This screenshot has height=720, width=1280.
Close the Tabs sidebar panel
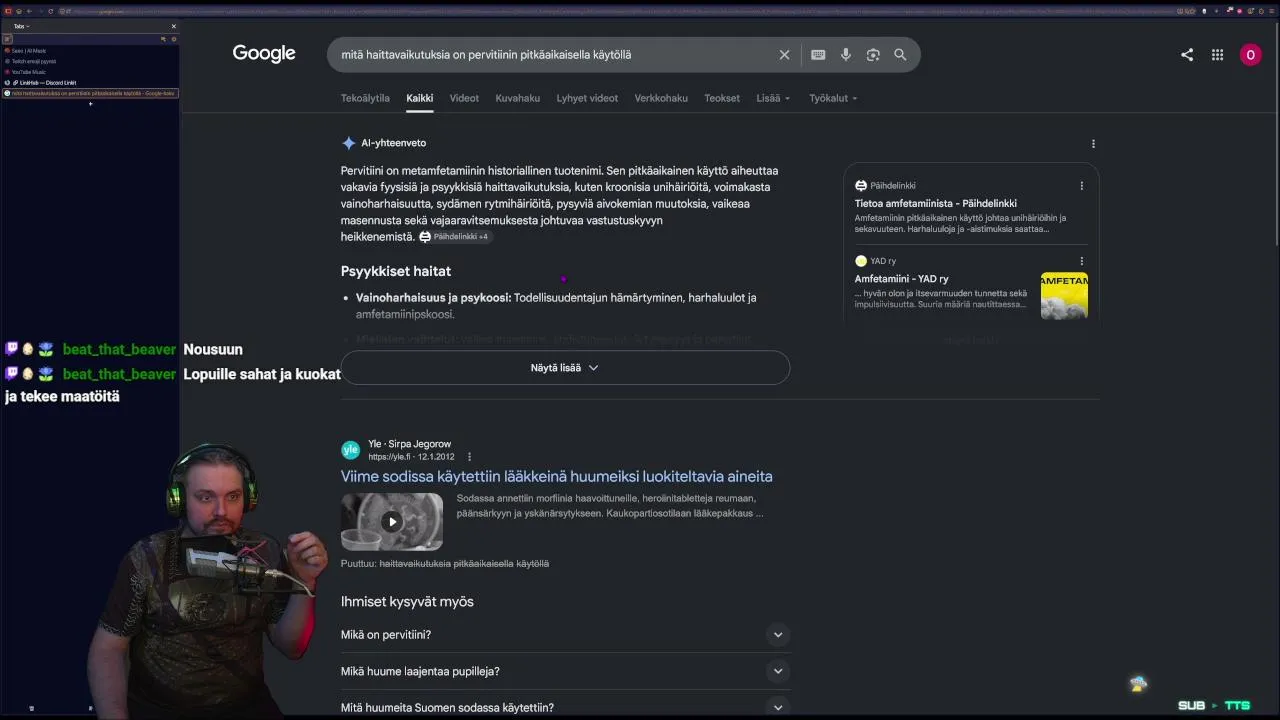173,26
